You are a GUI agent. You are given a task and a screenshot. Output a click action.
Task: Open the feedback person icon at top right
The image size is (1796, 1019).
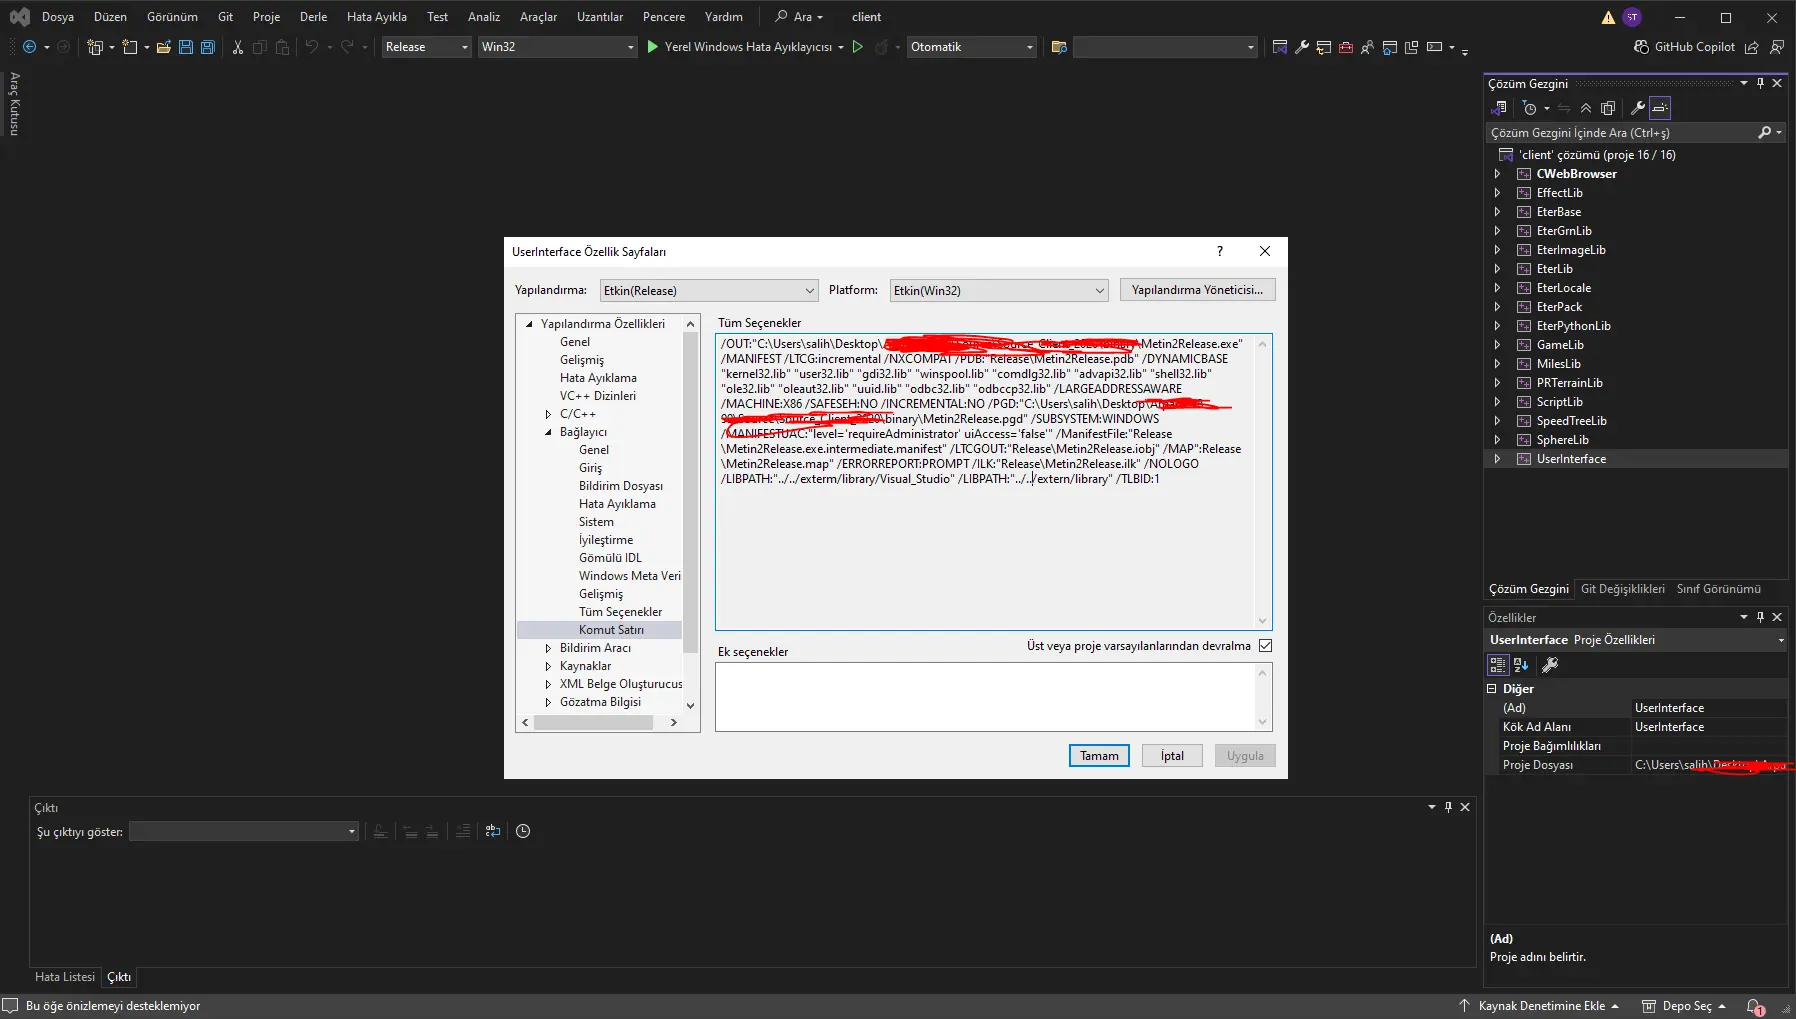point(1777,47)
